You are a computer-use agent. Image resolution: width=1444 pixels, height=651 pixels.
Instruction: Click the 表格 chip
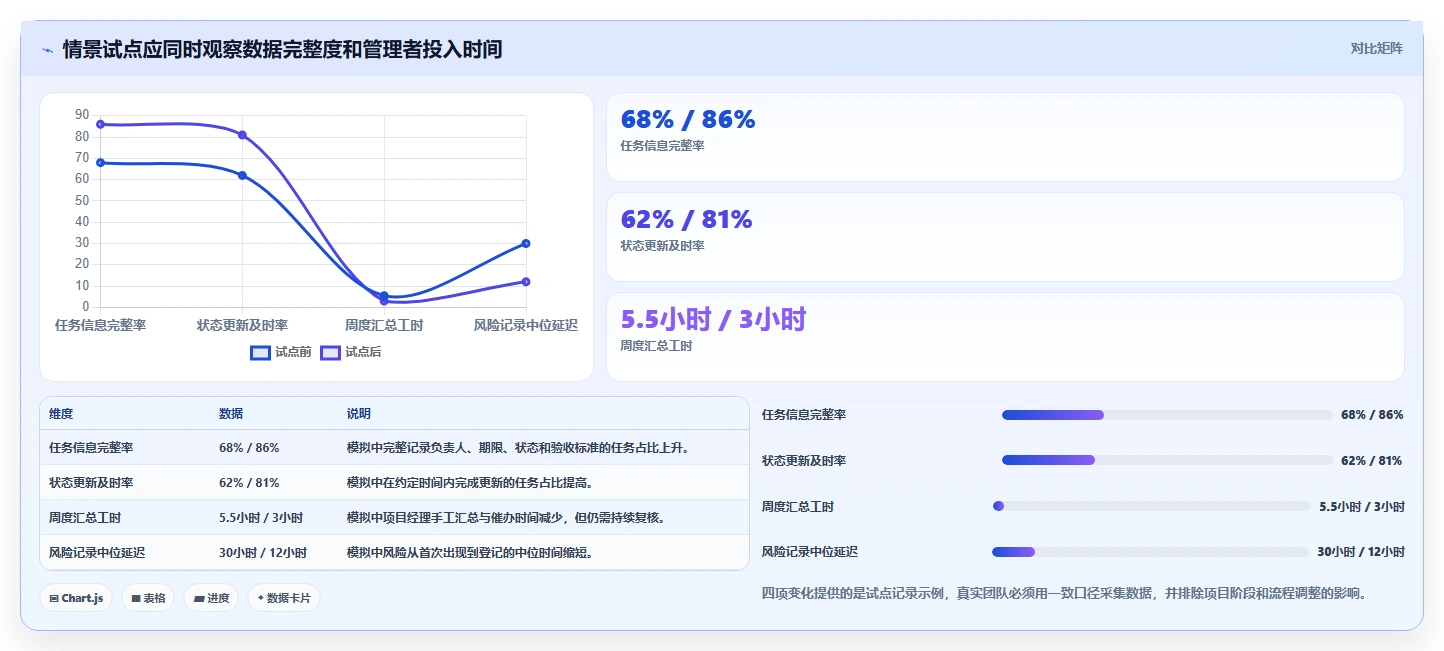point(148,598)
